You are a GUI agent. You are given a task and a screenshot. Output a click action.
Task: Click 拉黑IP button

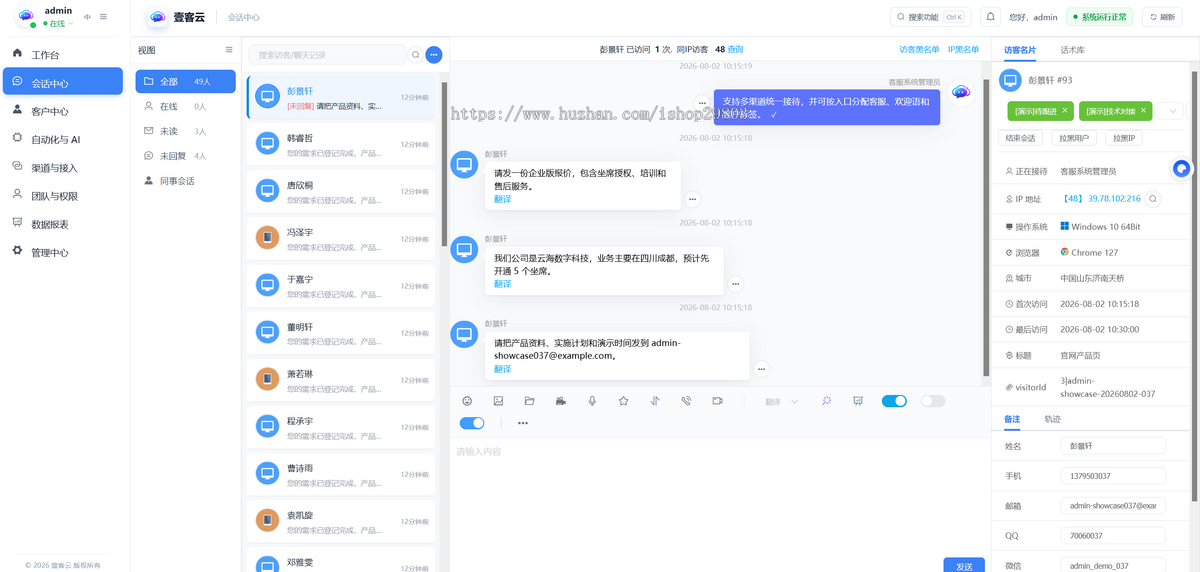(1126, 137)
